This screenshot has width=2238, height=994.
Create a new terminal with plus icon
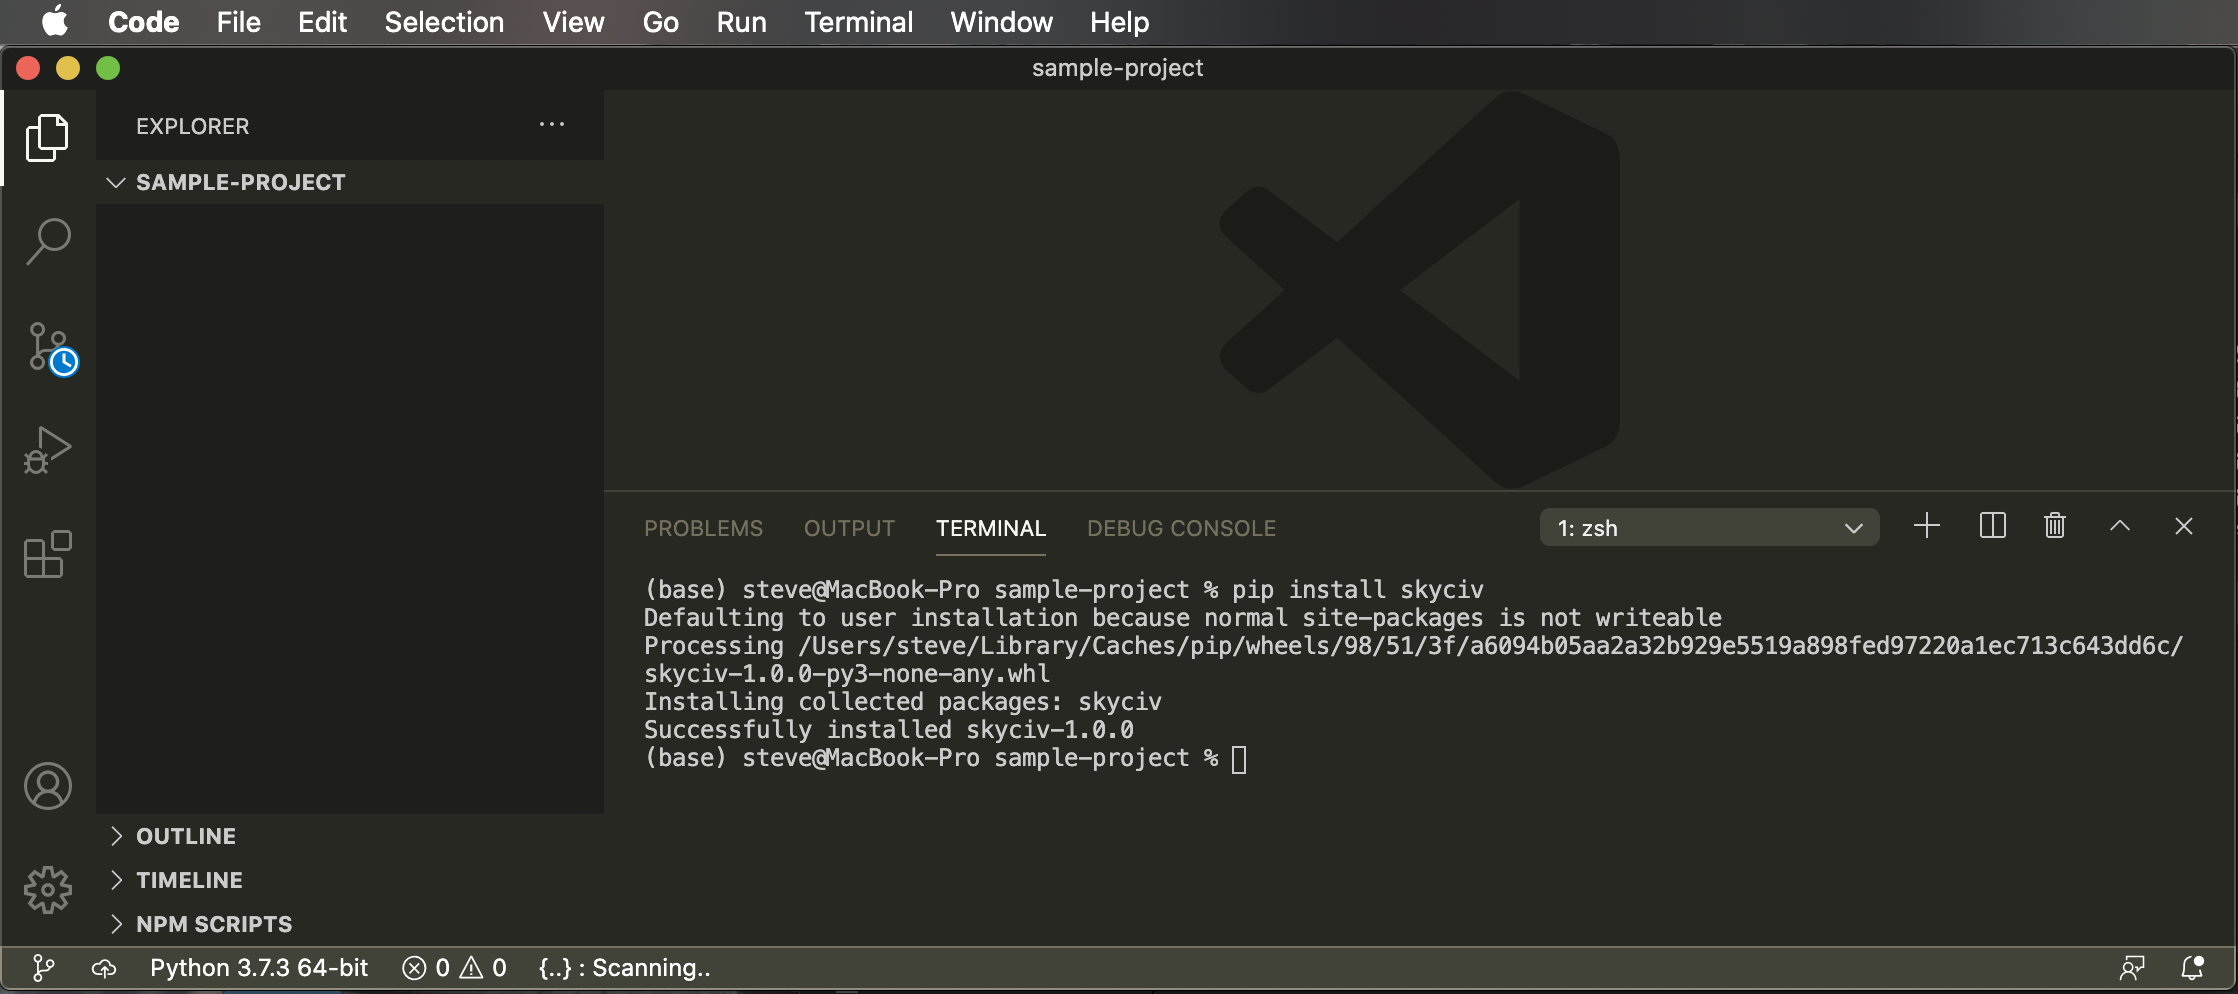[x=1926, y=526]
